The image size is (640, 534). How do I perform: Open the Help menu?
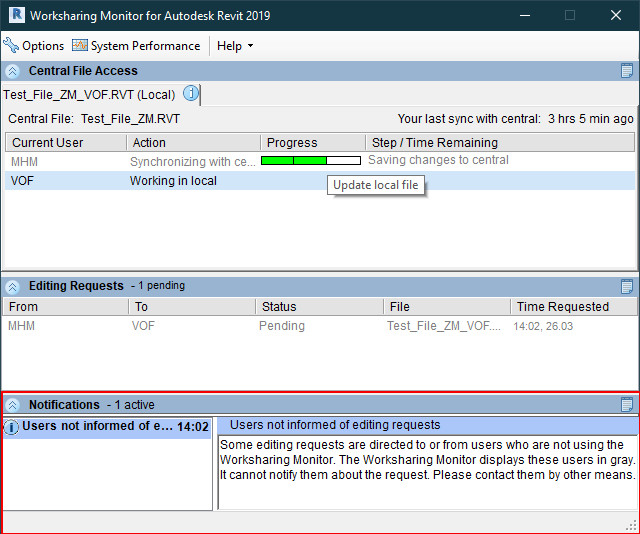(235, 46)
